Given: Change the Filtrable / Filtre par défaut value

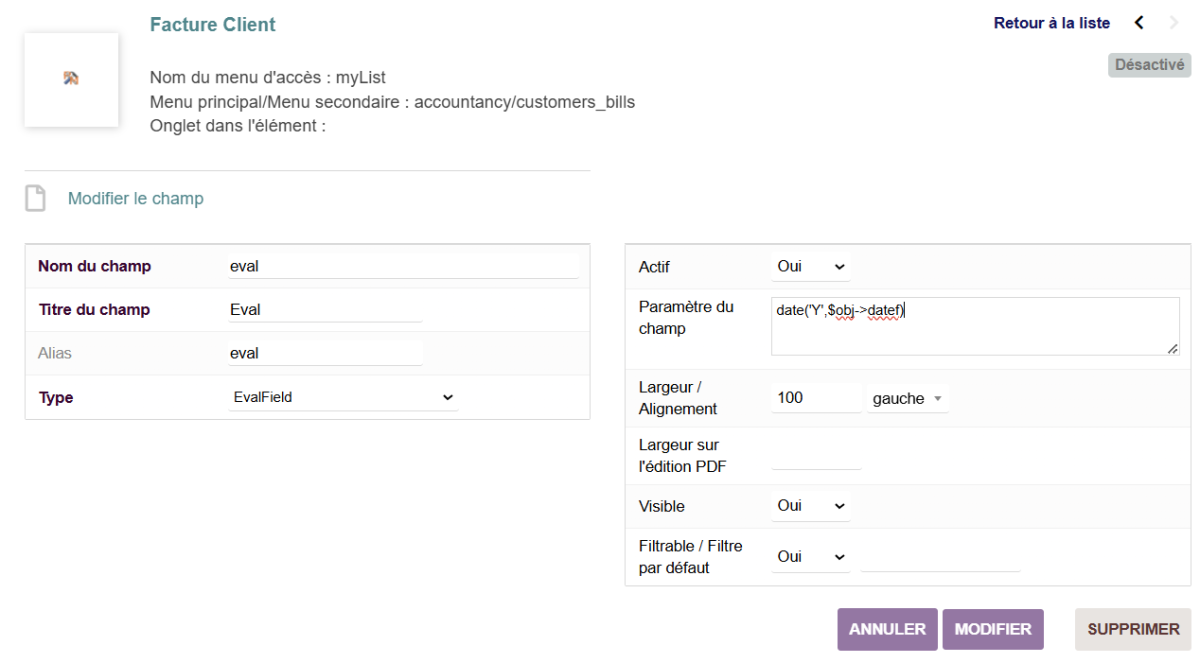Looking at the screenshot, I should pos(810,556).
